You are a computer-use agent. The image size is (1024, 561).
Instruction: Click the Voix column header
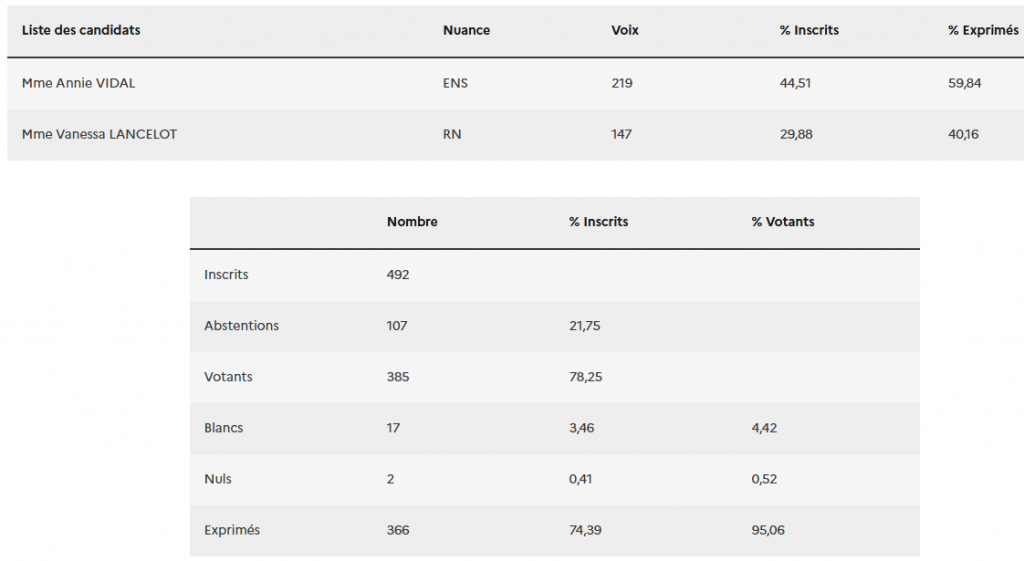(625, 30)
